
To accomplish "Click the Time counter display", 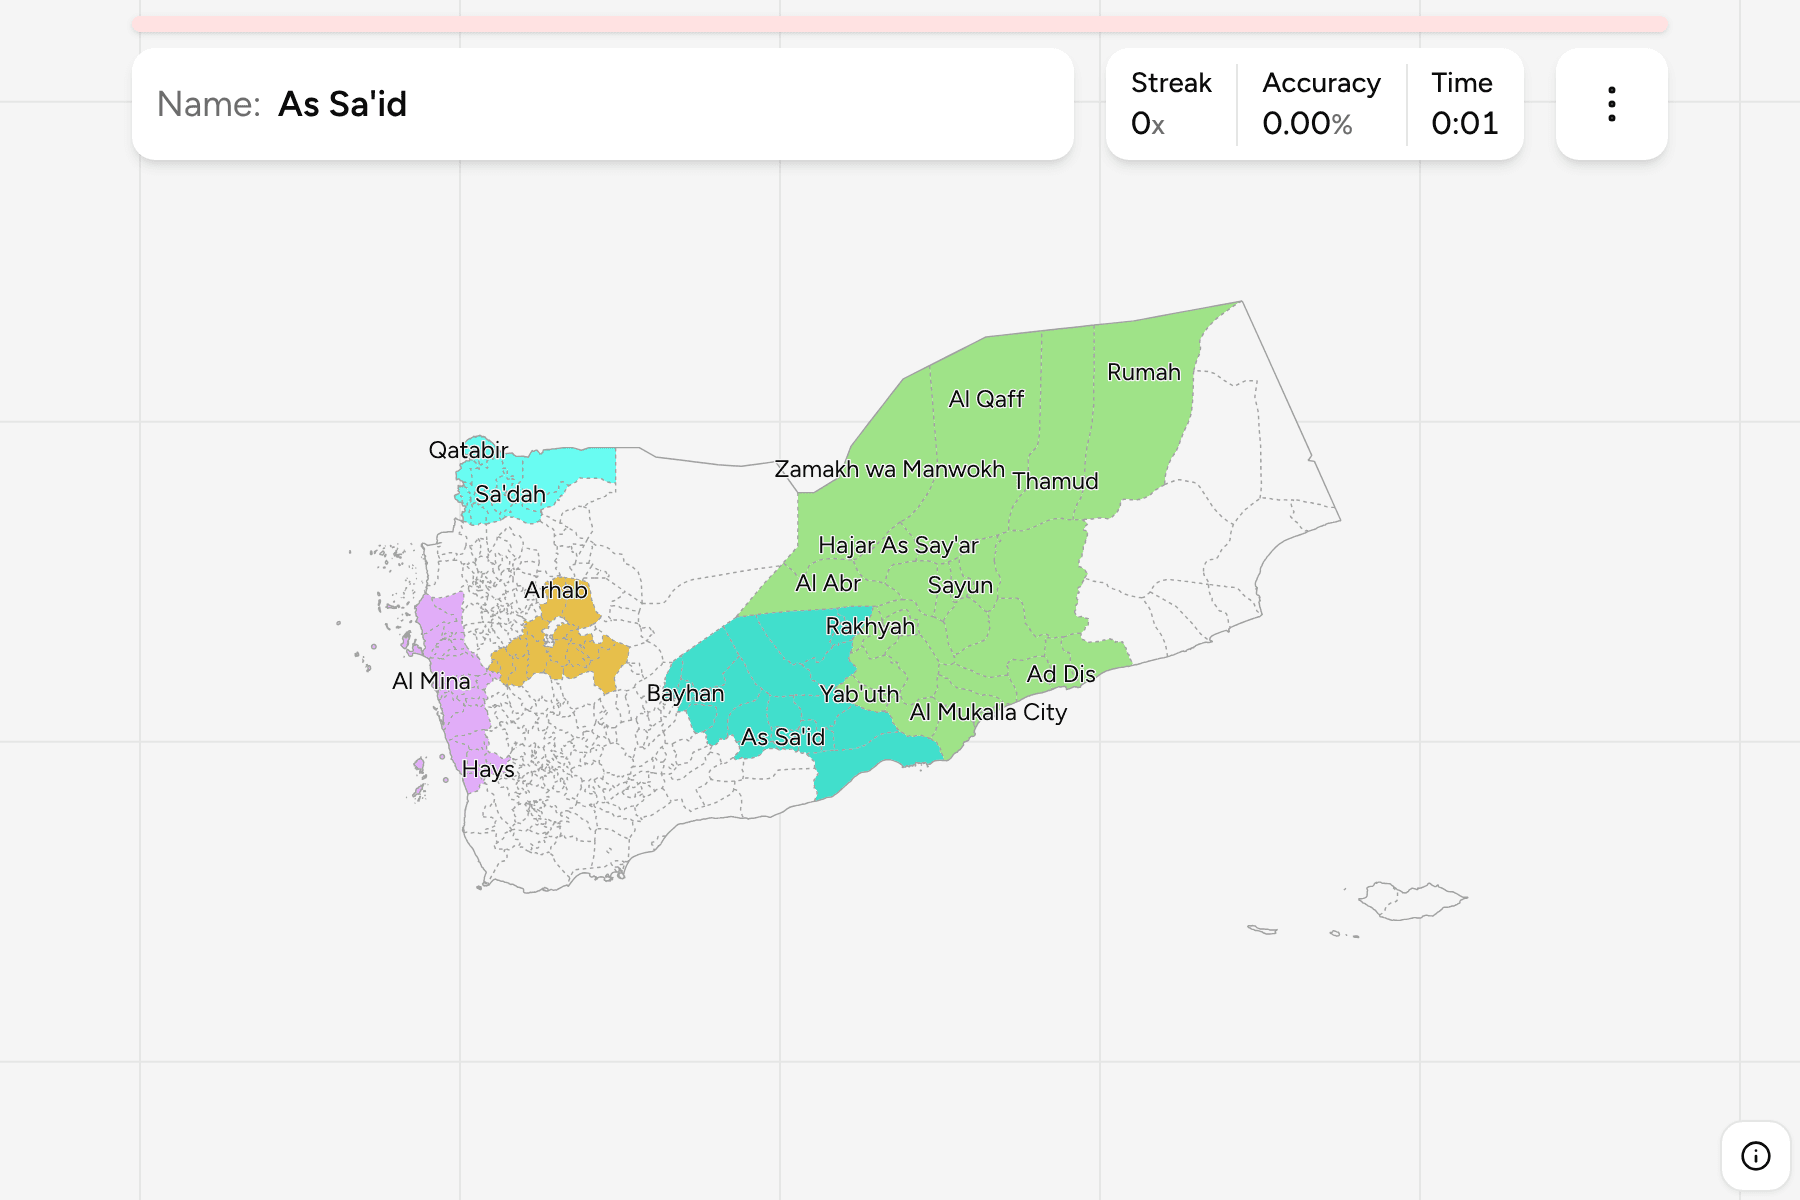I will click(x=1464, y=103).
